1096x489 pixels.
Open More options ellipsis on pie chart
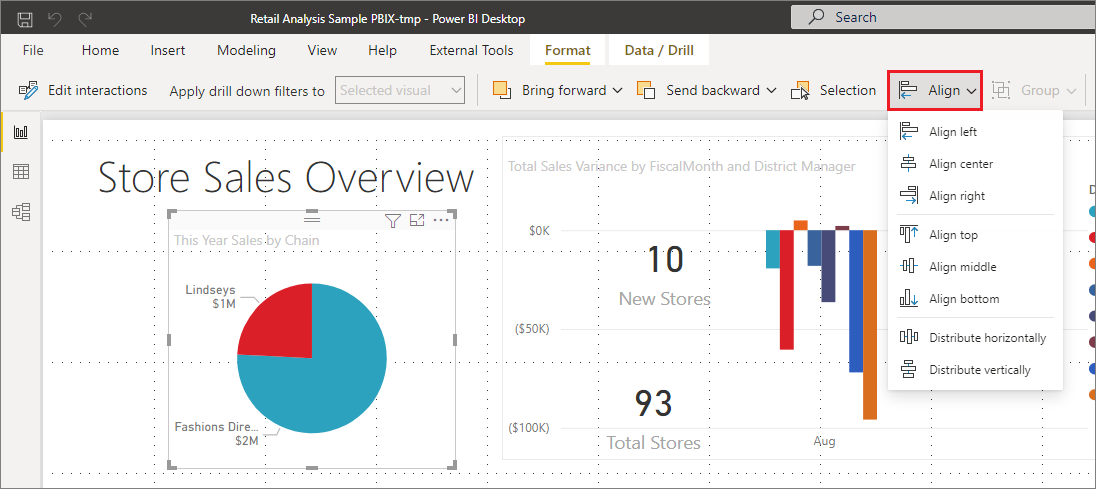pyautogui.click(x=441, y=220)
